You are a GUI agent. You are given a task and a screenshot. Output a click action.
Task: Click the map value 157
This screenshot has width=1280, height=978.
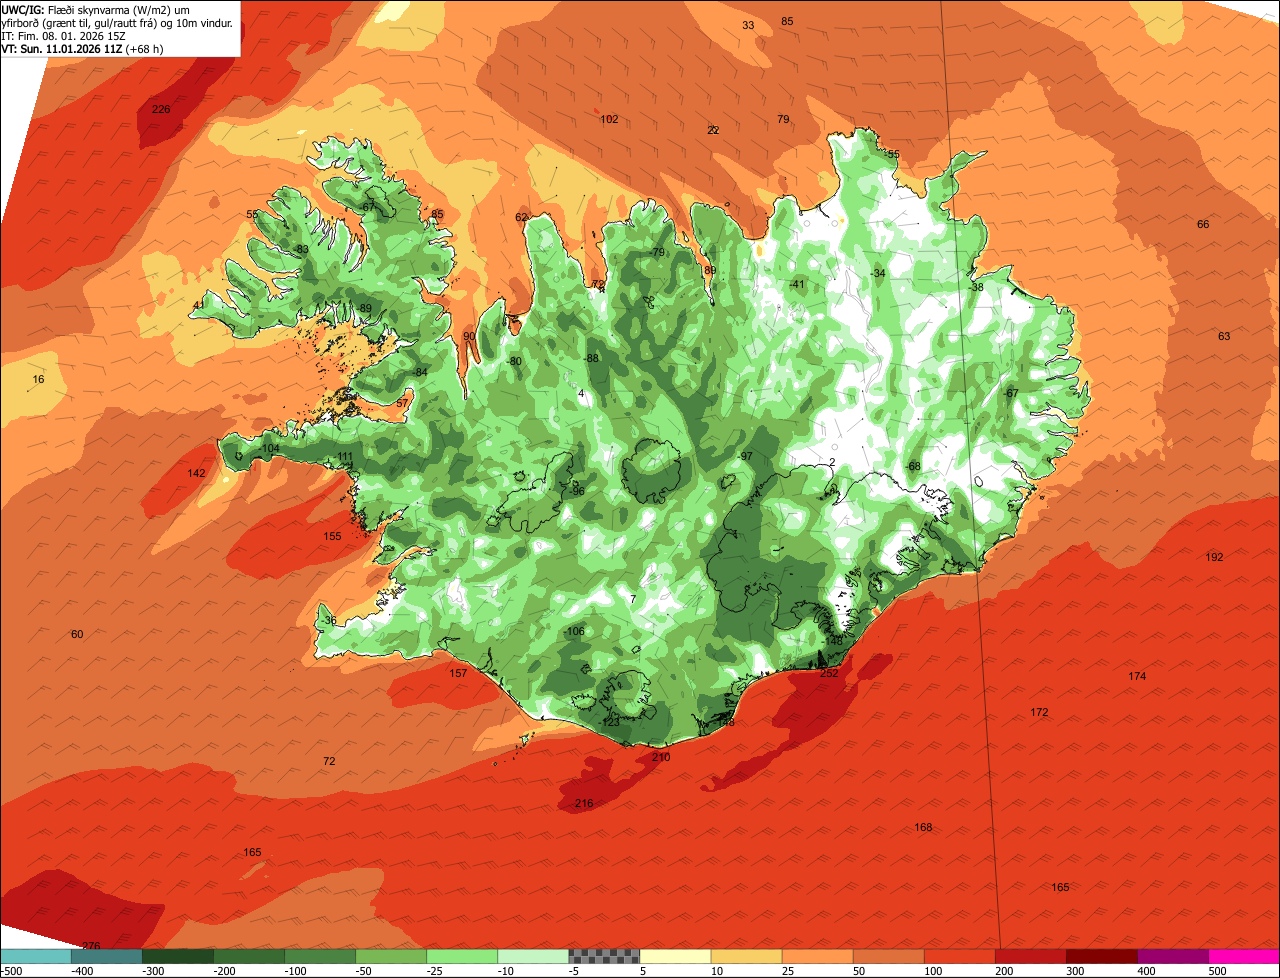(458, 673)
